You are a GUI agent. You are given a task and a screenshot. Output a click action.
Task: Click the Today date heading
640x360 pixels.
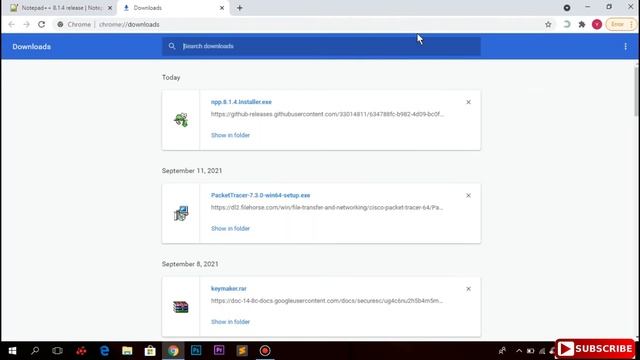(171, 78)
